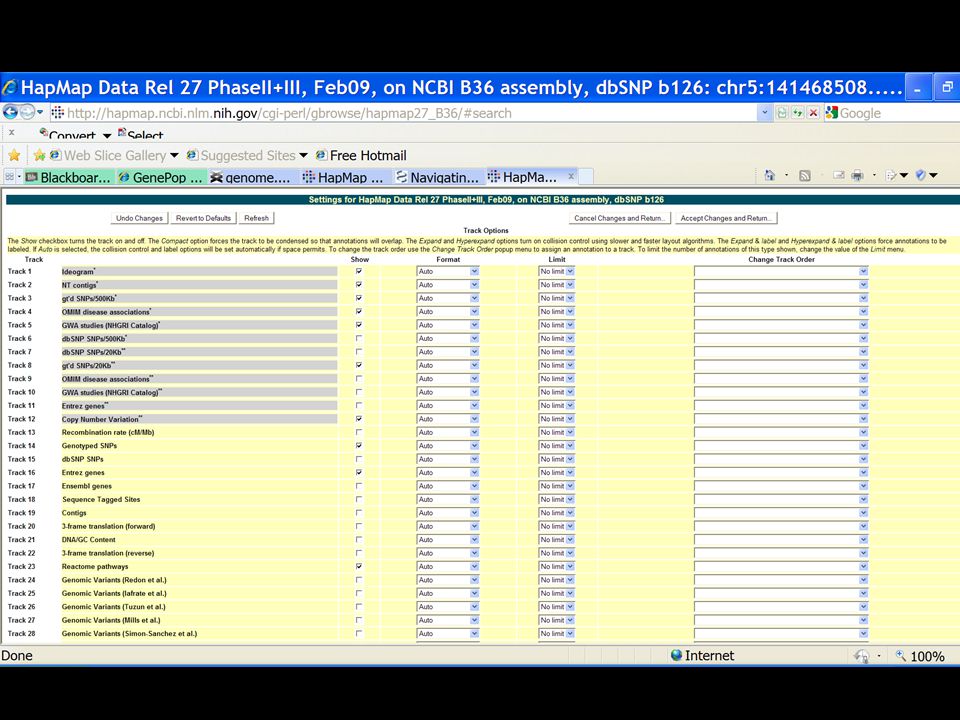The image size is (960, 720).
Task: Click the Refresh settings button
Action: coord(257,218)
